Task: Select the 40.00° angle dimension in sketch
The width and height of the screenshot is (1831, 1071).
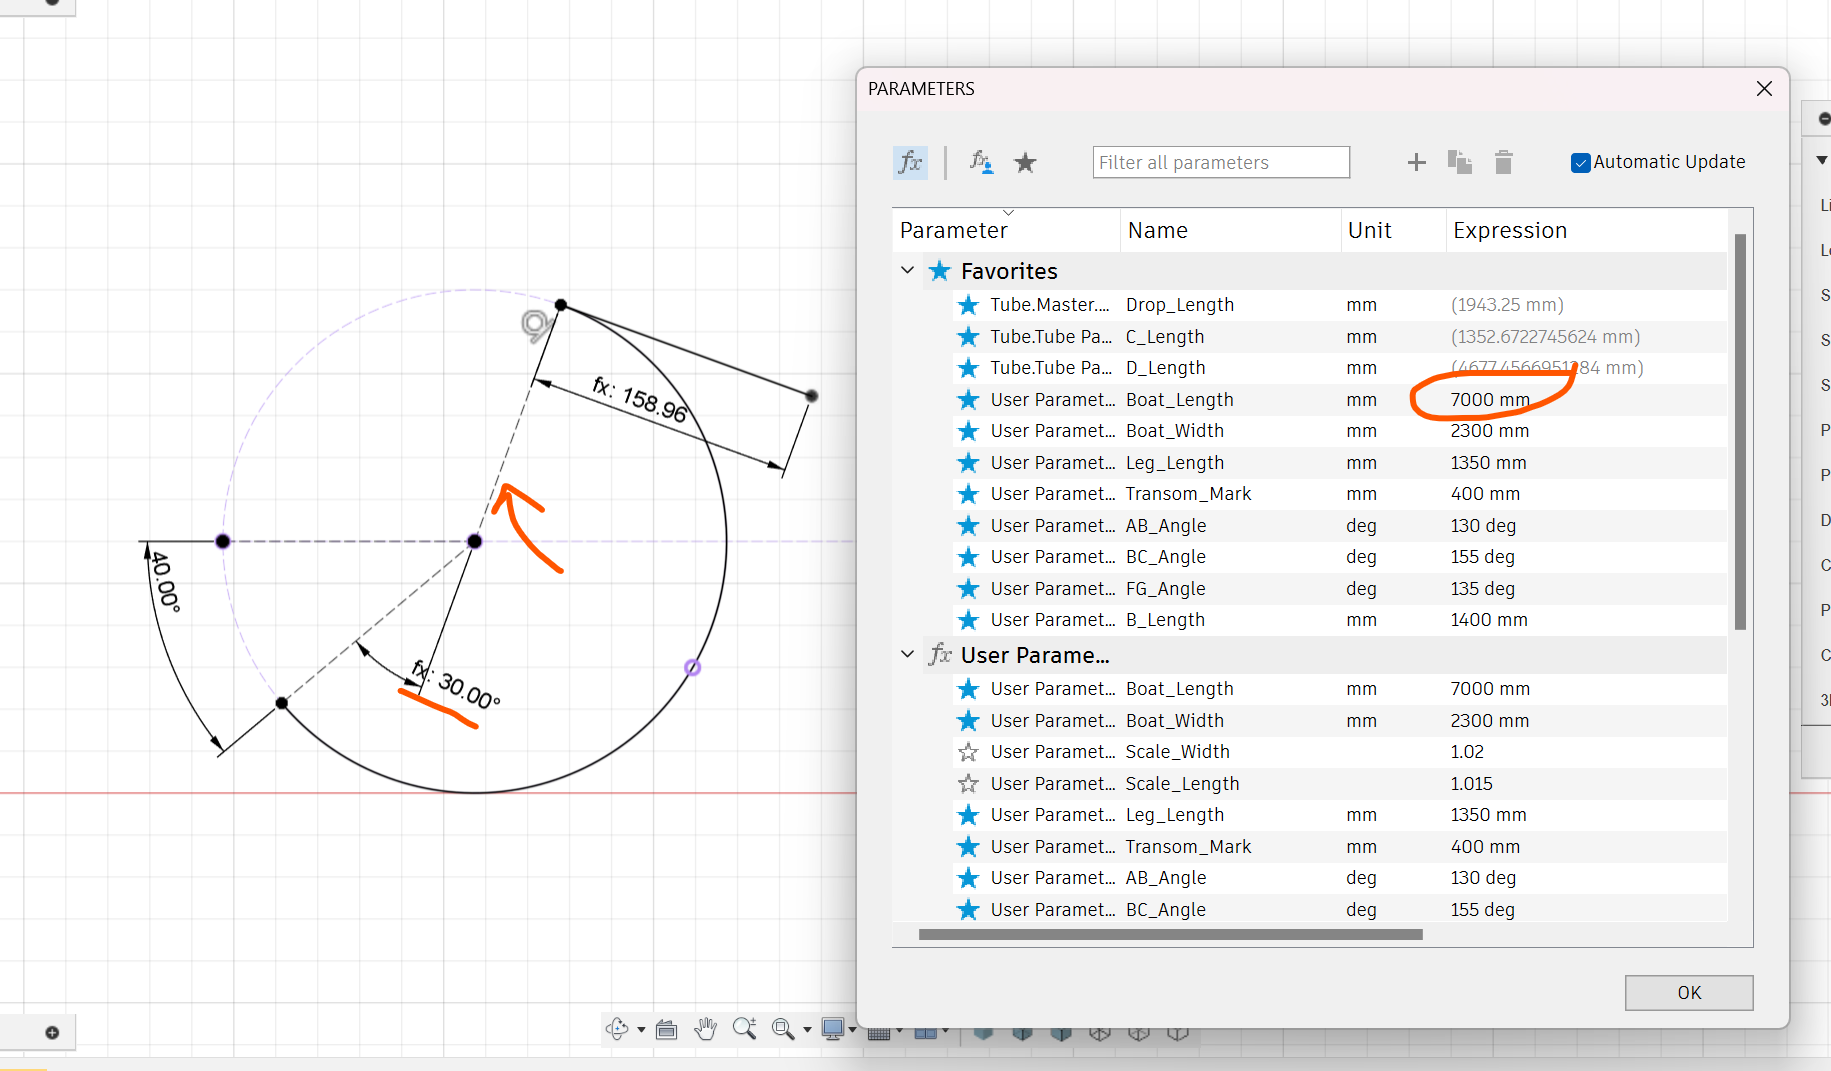Action: 164,582
